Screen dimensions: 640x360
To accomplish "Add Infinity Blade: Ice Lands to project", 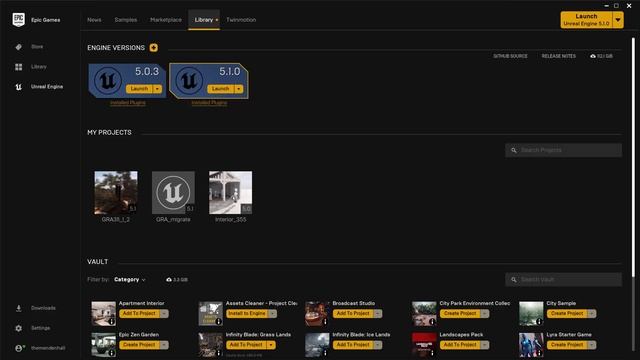I will (x=353, y=345).
